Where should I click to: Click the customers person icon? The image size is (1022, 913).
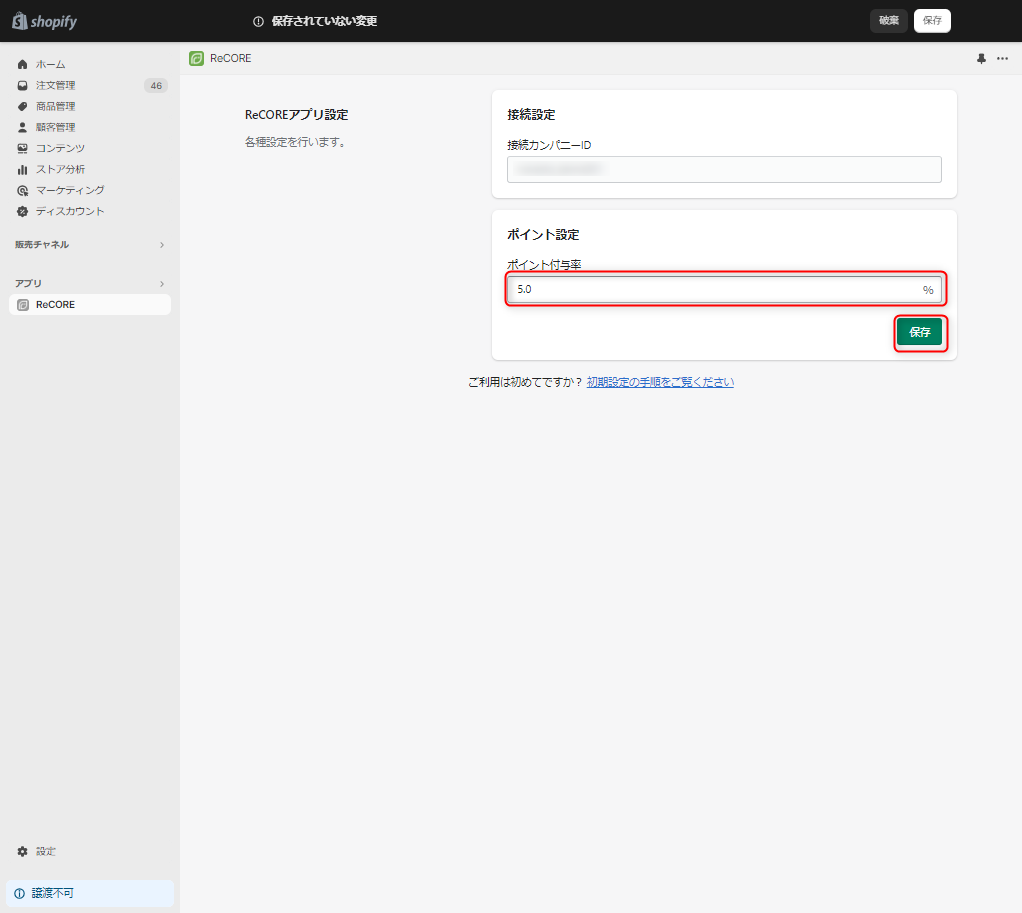click(x=23, y=127)
